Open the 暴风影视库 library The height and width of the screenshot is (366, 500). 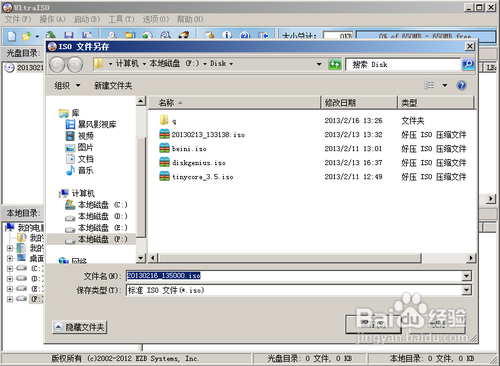(x=91, y=124)
